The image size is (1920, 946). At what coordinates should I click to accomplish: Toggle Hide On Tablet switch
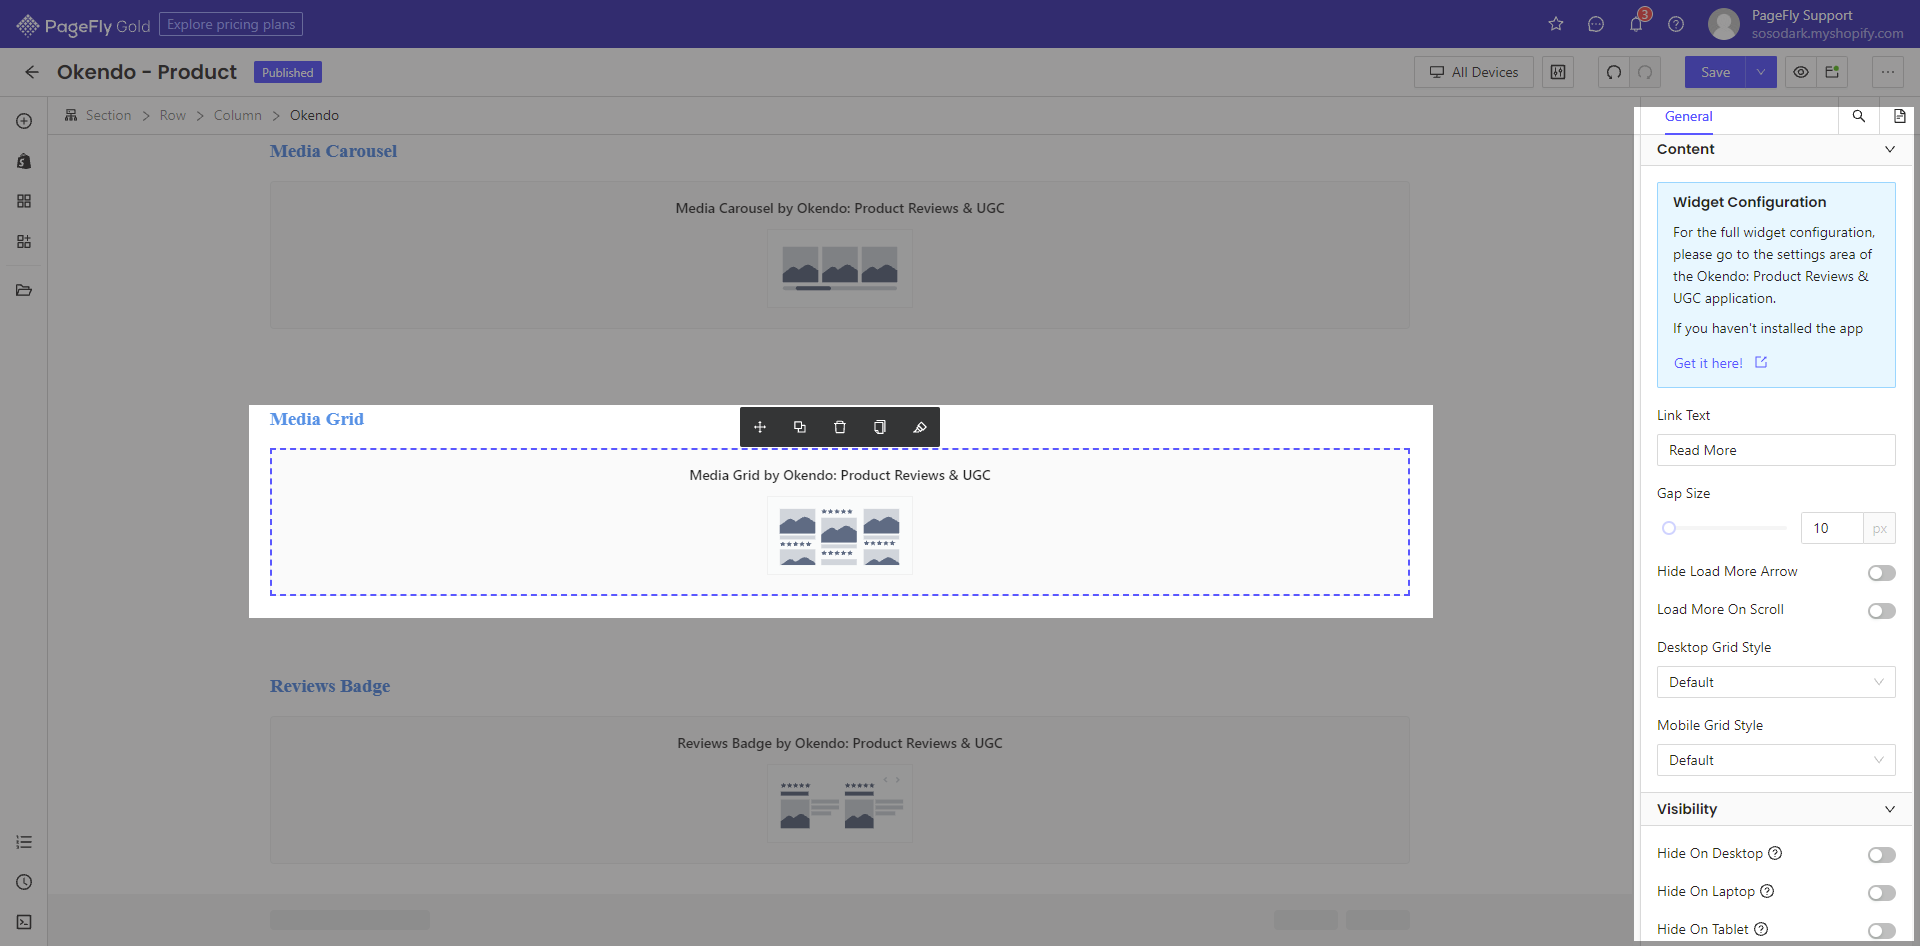coord(1882,931)
